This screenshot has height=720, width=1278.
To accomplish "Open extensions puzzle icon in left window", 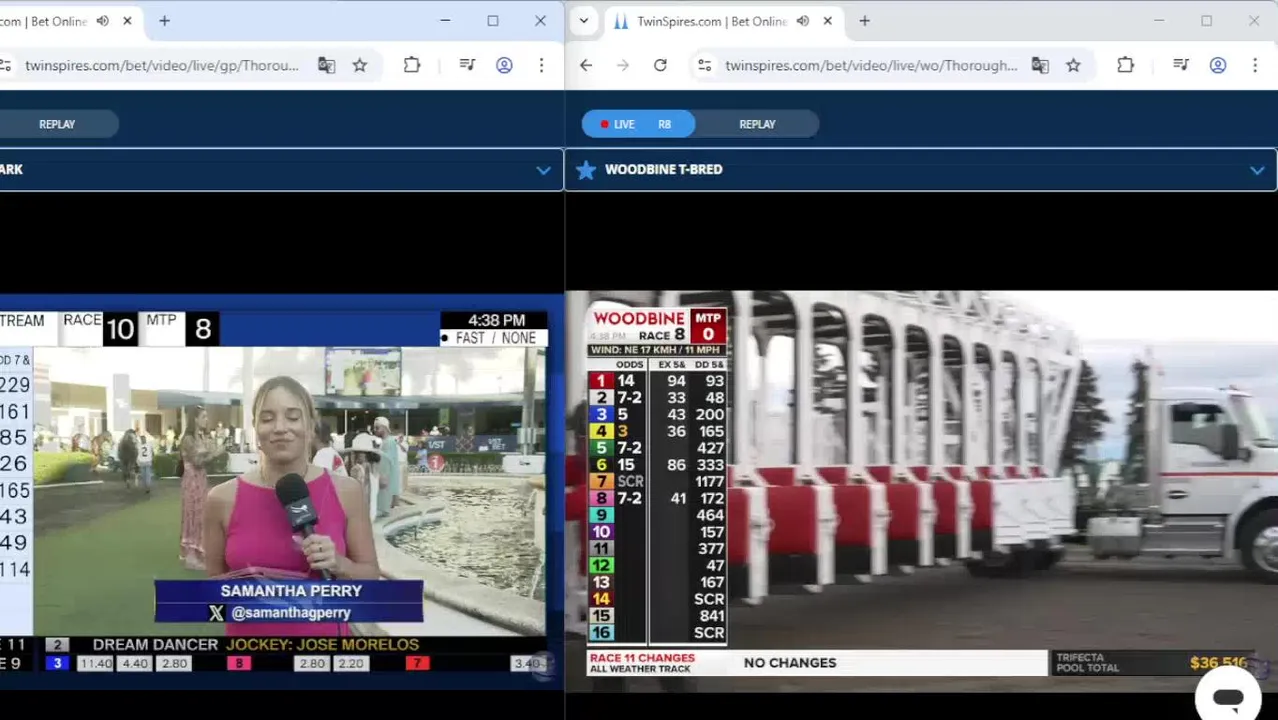I will tap(412, 65).
